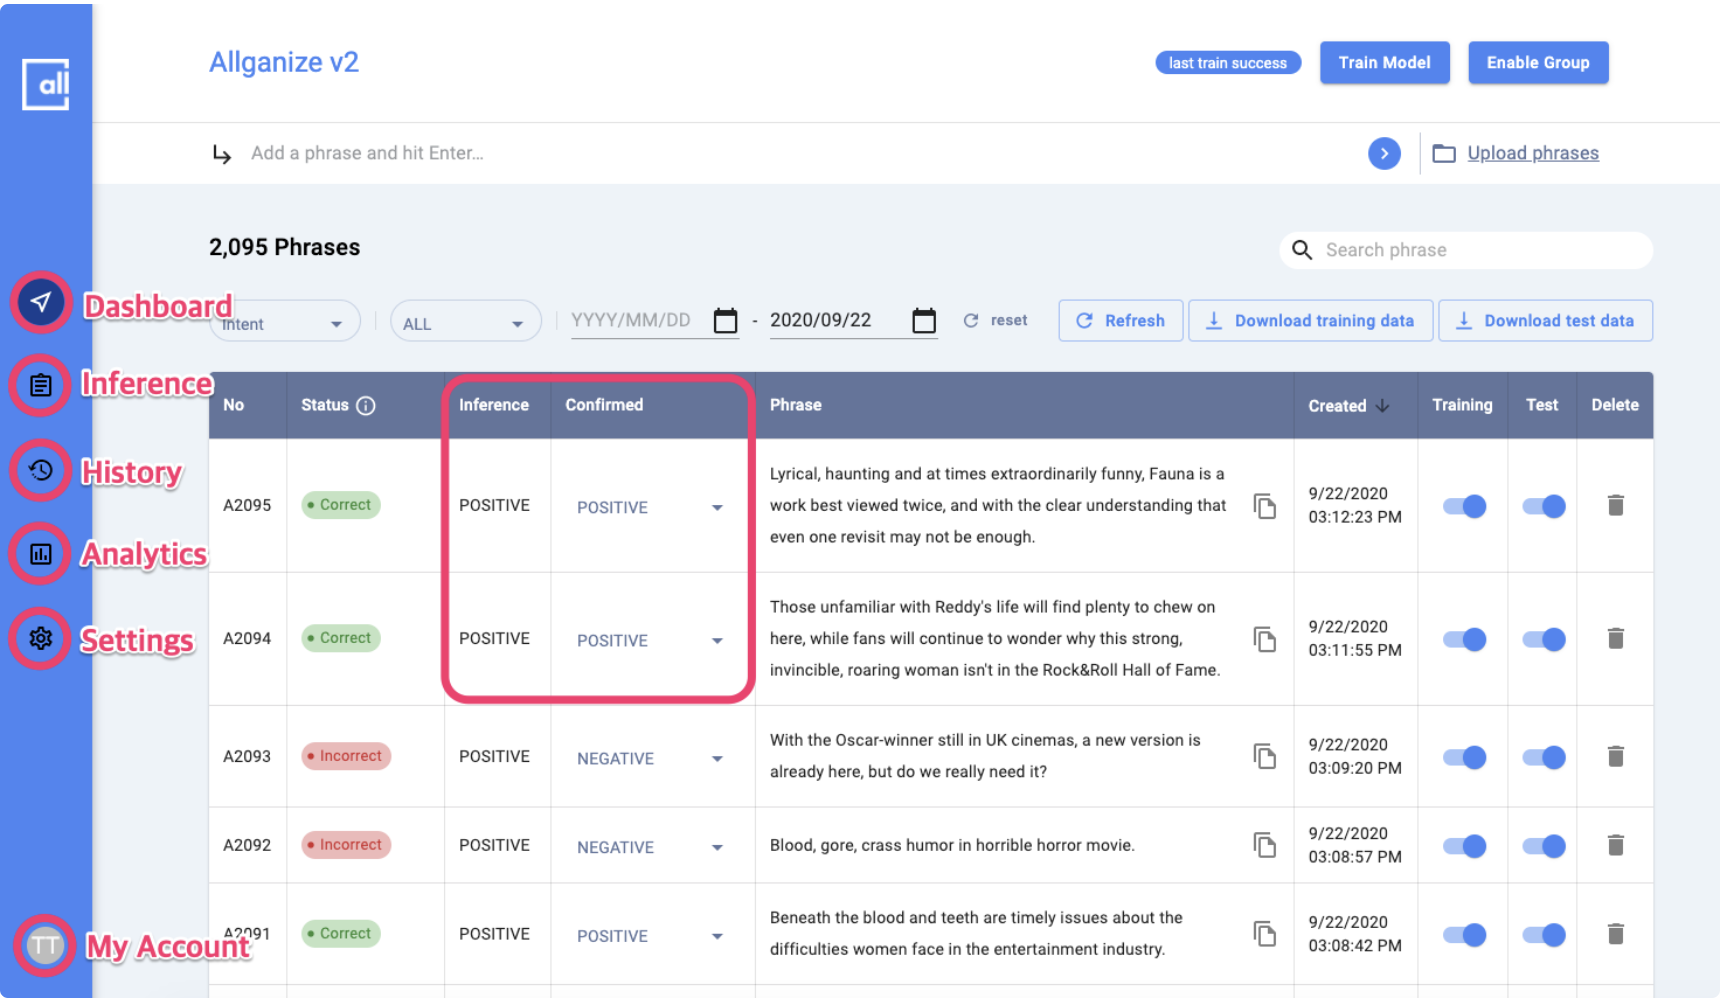Delete row A2094 with trash icon
The width and height of the screenshot is (1722, 1002).
1616,639
